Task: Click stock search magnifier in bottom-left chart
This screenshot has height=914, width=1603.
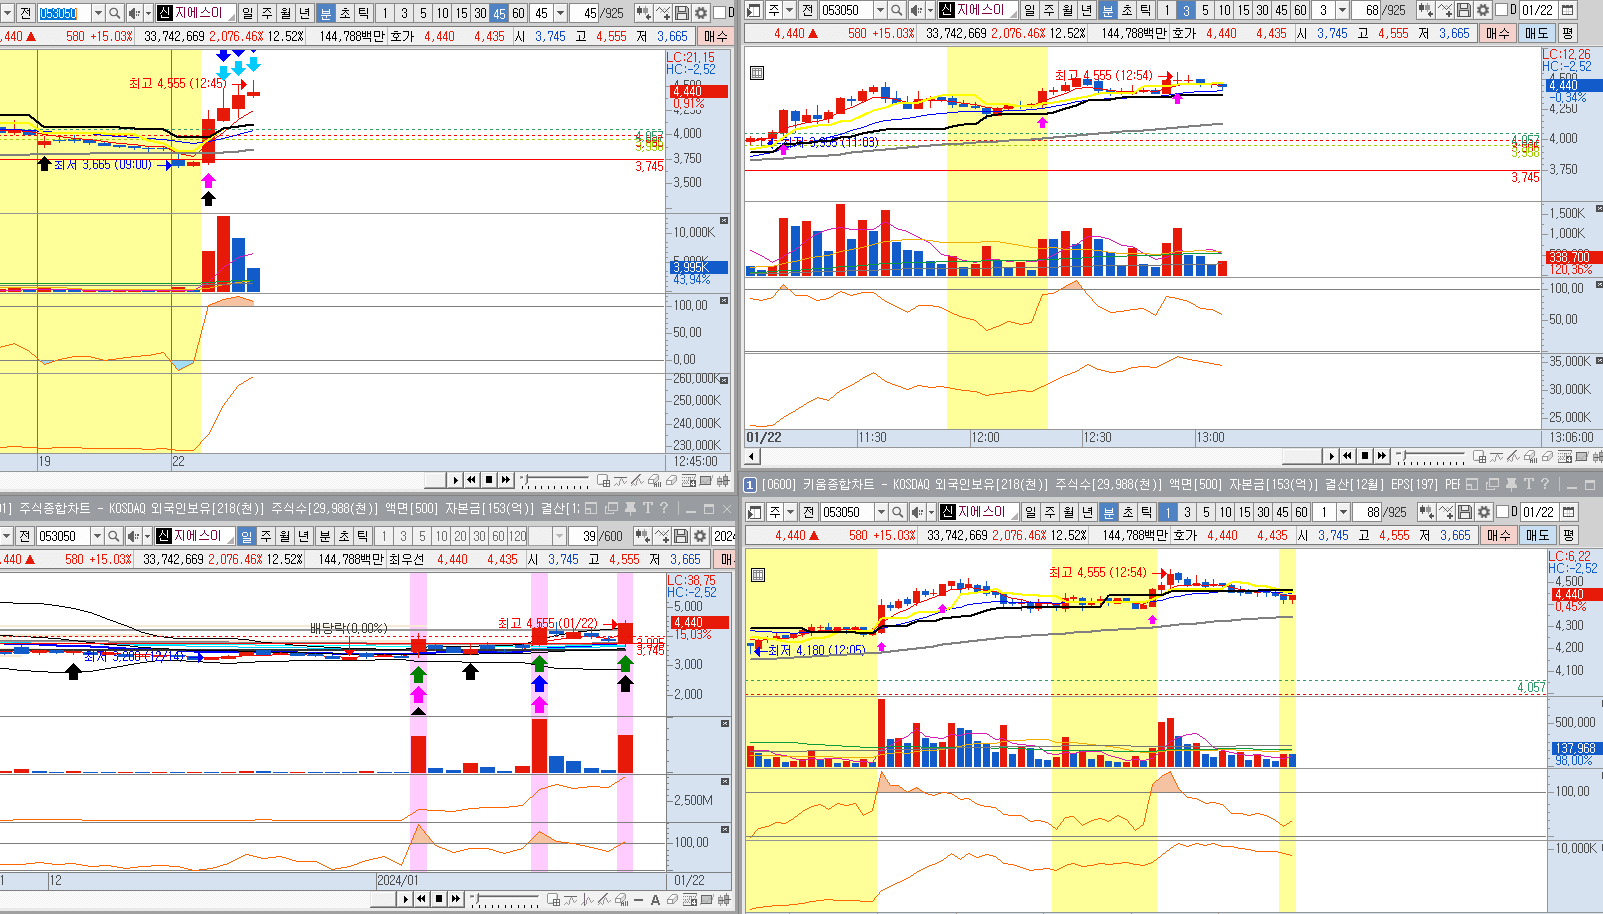Action: (x=114, y=536)
